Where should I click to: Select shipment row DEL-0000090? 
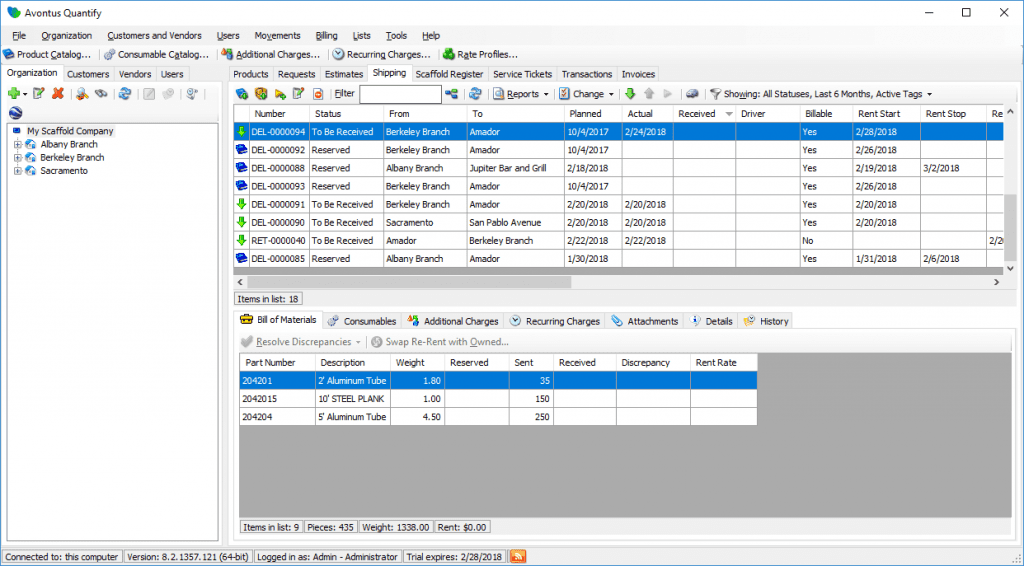[618, 223]
